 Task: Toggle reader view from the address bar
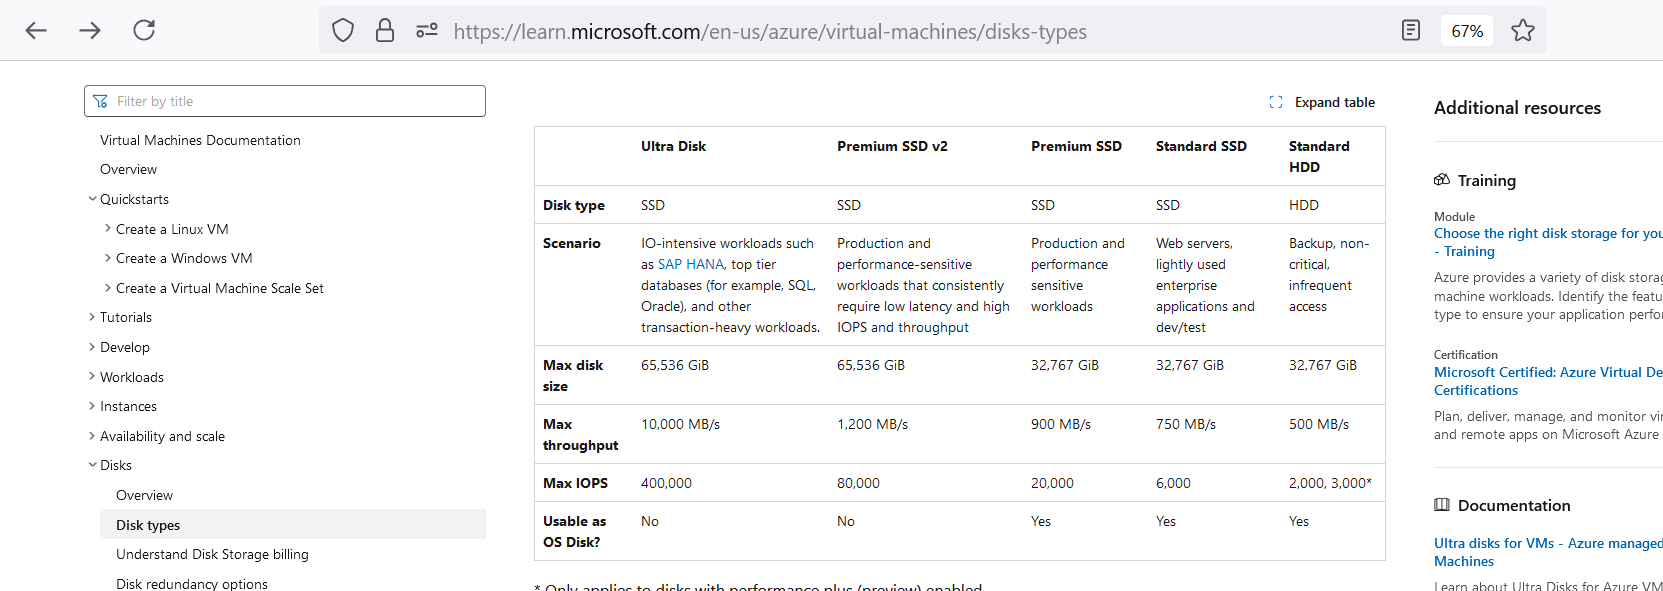click(1410, 30)
